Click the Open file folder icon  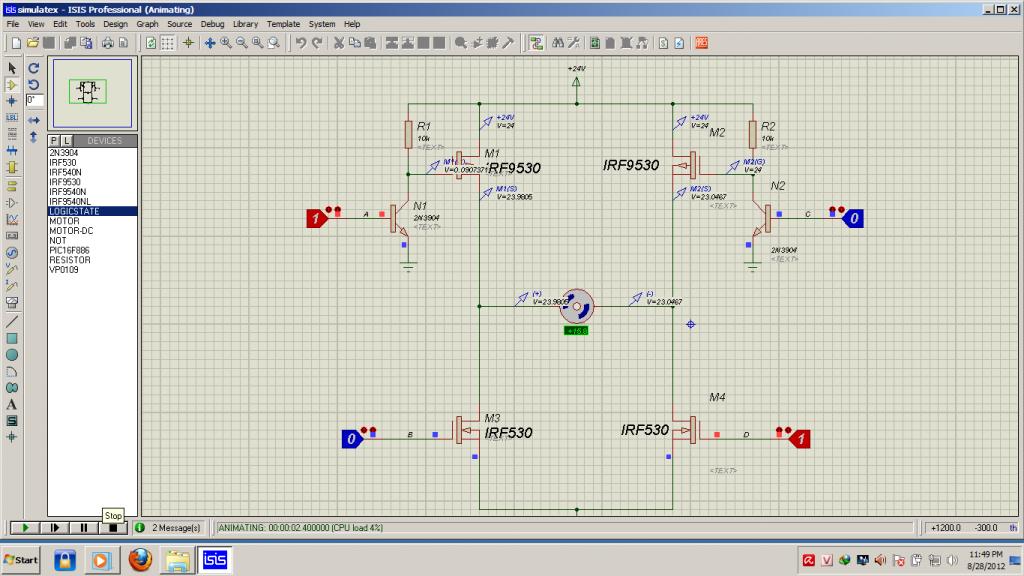33,43
